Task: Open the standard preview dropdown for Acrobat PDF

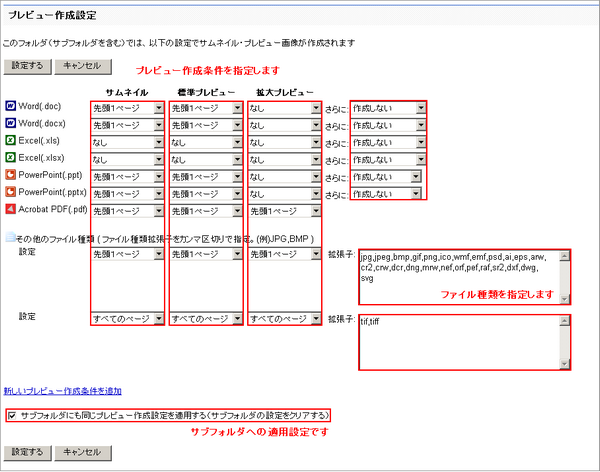Action: tap(206, 211)
